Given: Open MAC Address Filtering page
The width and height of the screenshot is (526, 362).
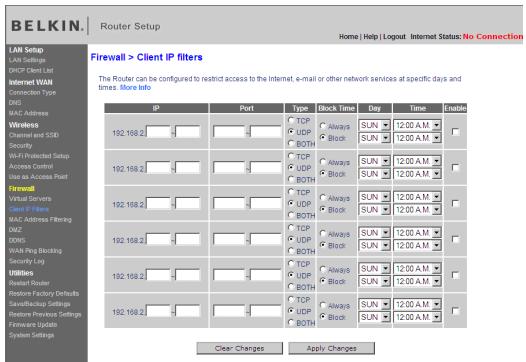Looking at the screenshot, I should [40, 219].
